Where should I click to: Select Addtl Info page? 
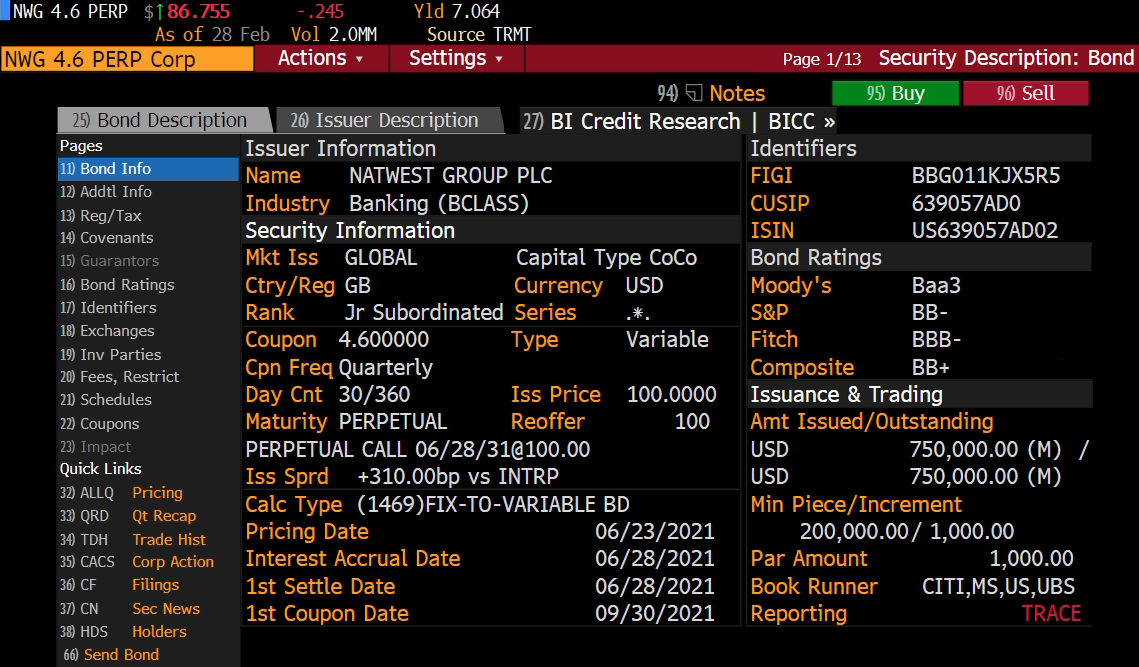tap(106, 192)
